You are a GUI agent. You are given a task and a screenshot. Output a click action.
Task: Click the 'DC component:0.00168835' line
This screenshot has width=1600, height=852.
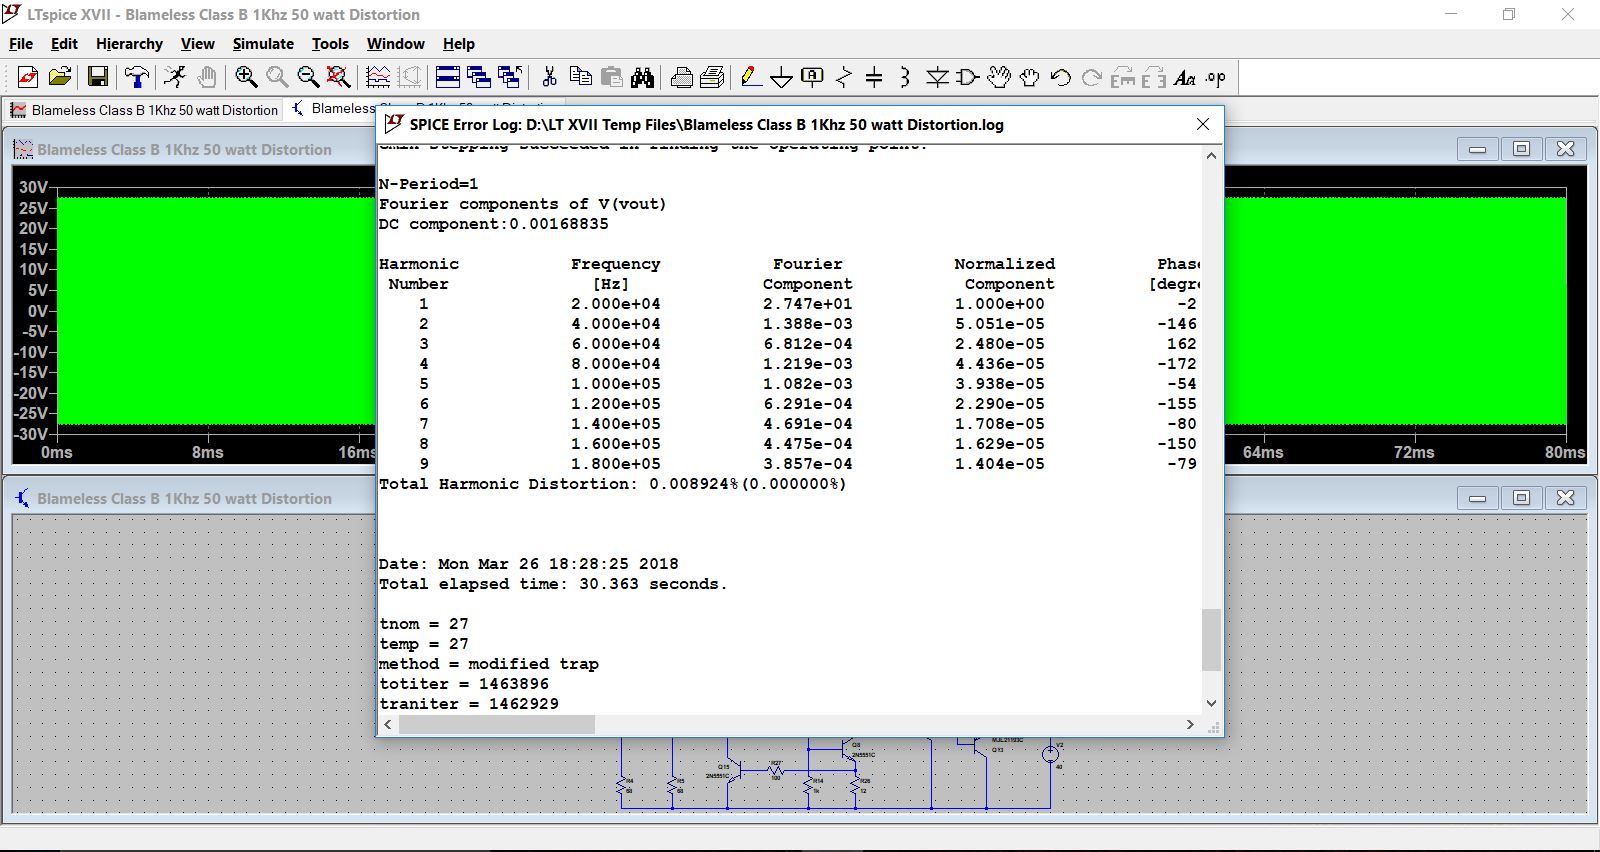pos(493,224)
